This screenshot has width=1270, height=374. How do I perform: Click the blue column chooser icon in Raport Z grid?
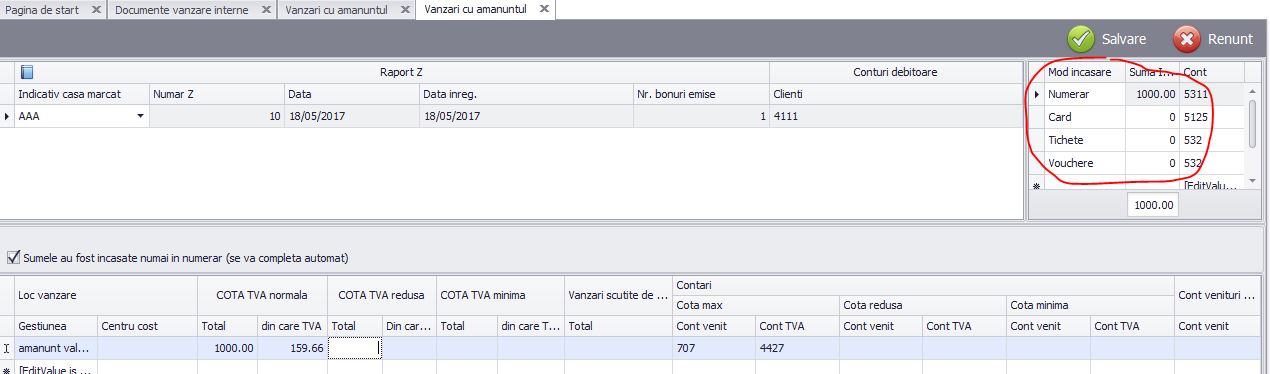click(27, 72)
